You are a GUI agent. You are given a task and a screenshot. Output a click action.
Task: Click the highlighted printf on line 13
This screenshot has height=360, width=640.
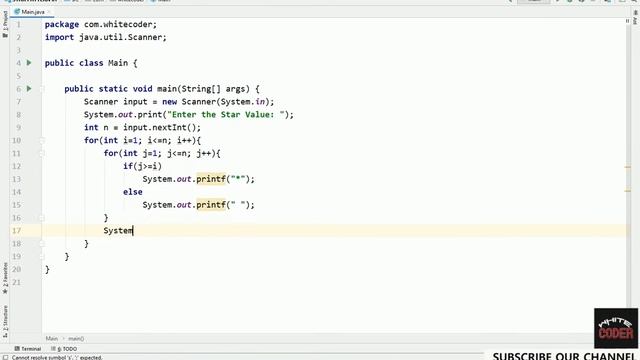point(211,179)
